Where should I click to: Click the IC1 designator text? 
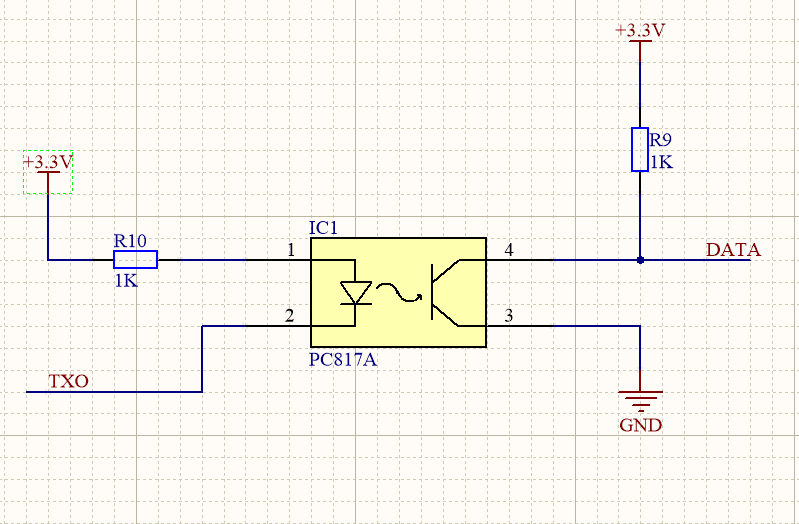(325, 229)
